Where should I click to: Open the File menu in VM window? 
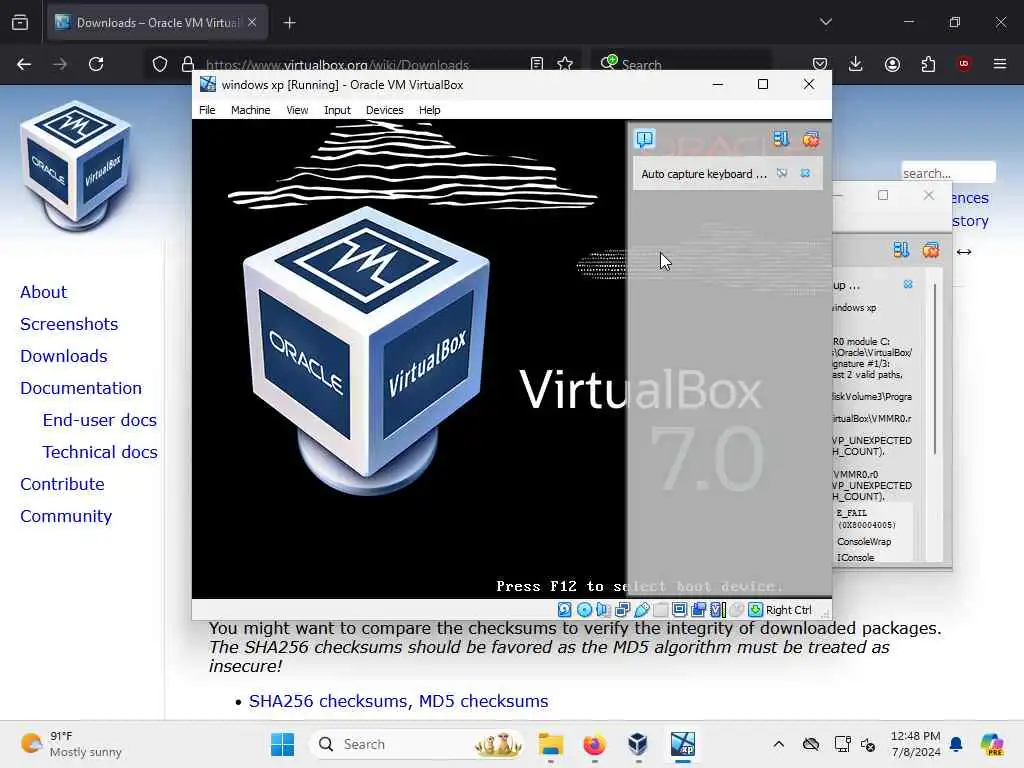[x=207, y=110]
